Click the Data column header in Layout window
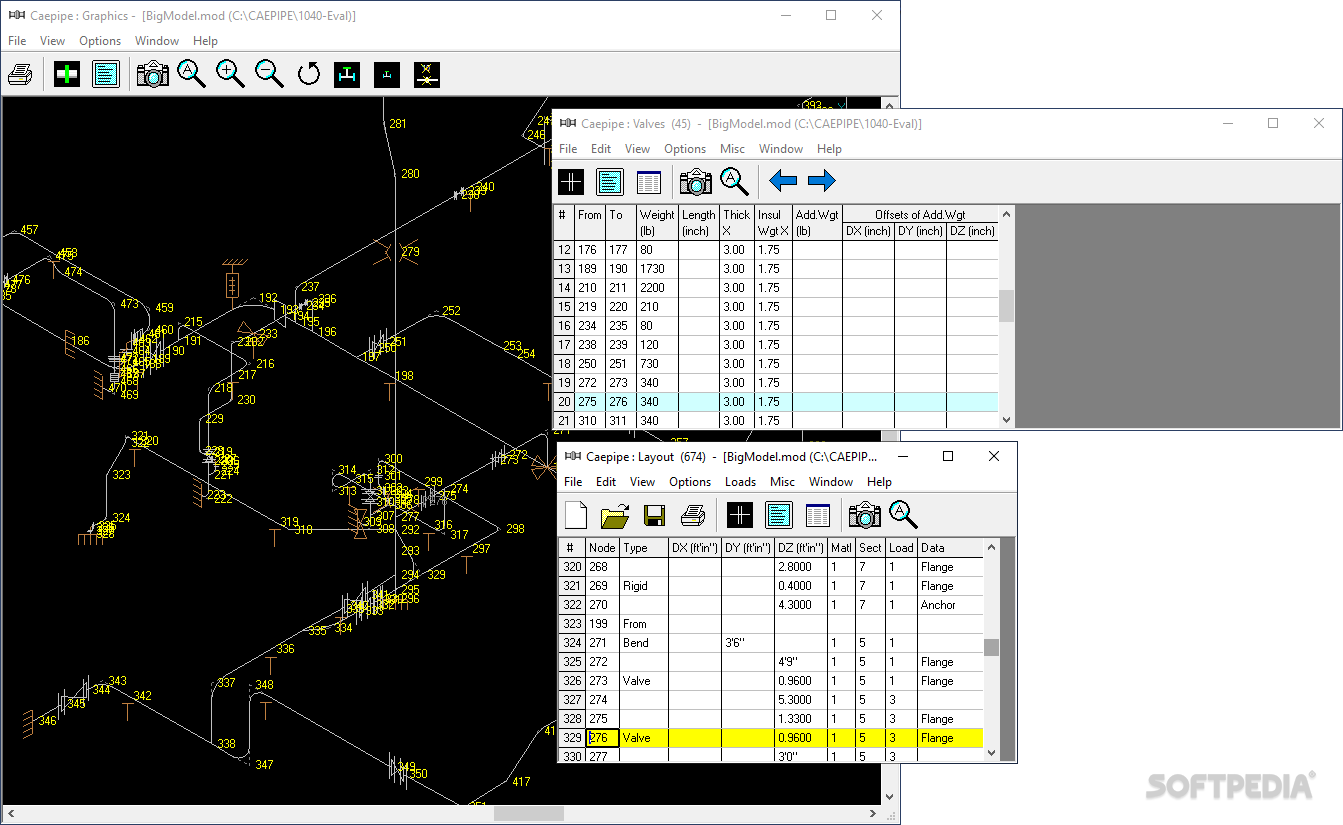Screen dimensions: 1343x825 click(951, 548)
